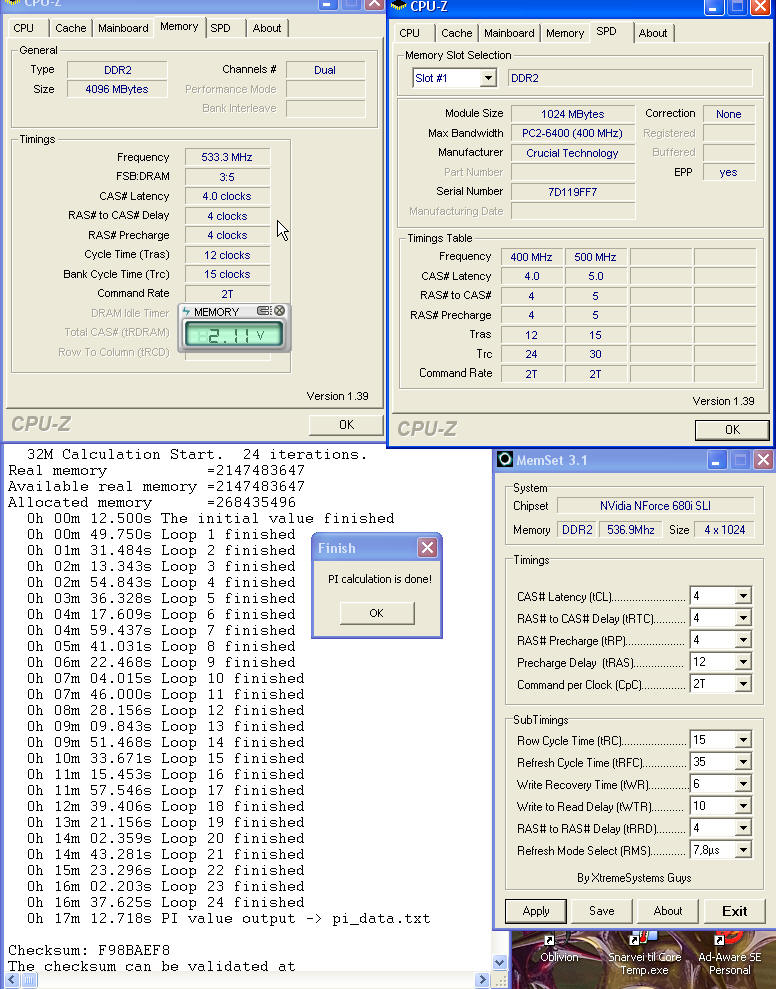Expand the Refresh Mode Select (RMS) dropdown
The height and width of the screenshot is (989, 776).
(743, 850)
